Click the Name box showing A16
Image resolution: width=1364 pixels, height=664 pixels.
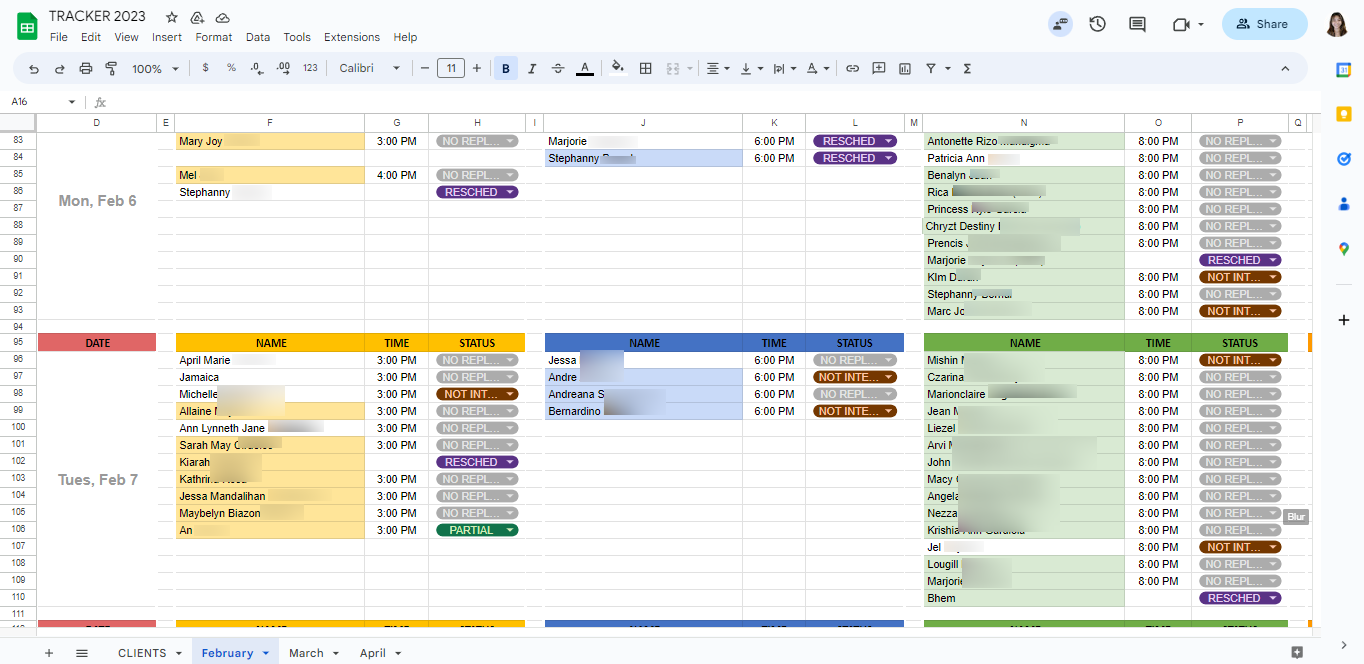click(x=36, y=102)
